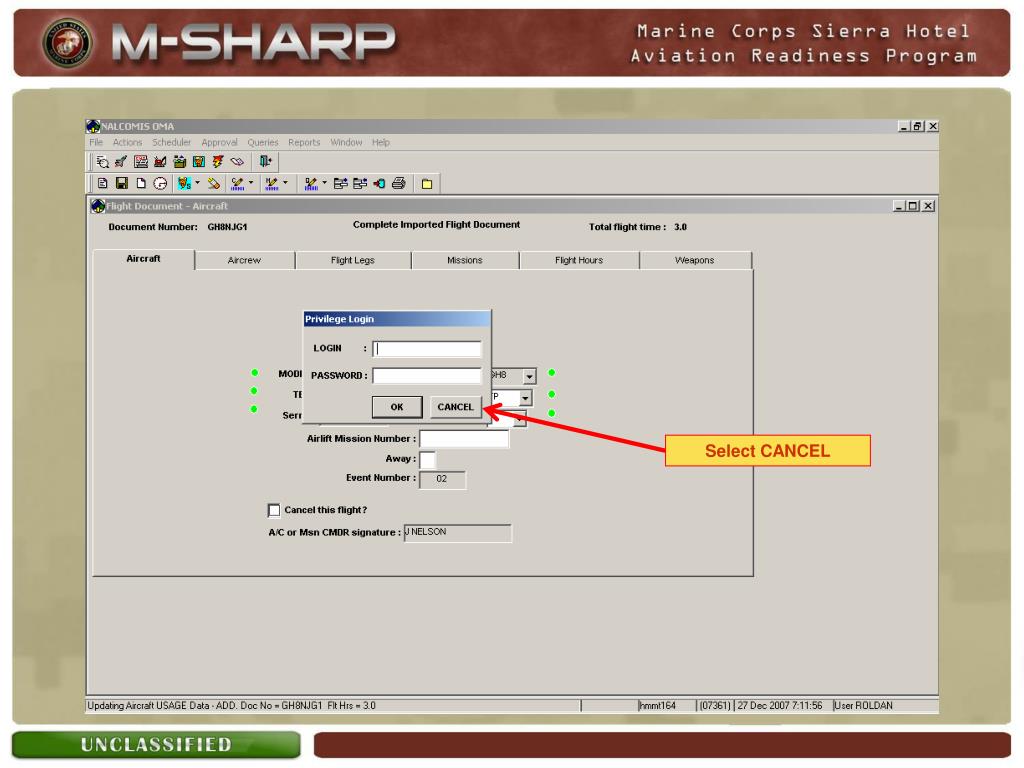Click the lined document icon in second toolbar
1024x768 pixels.
coord(103,184)
